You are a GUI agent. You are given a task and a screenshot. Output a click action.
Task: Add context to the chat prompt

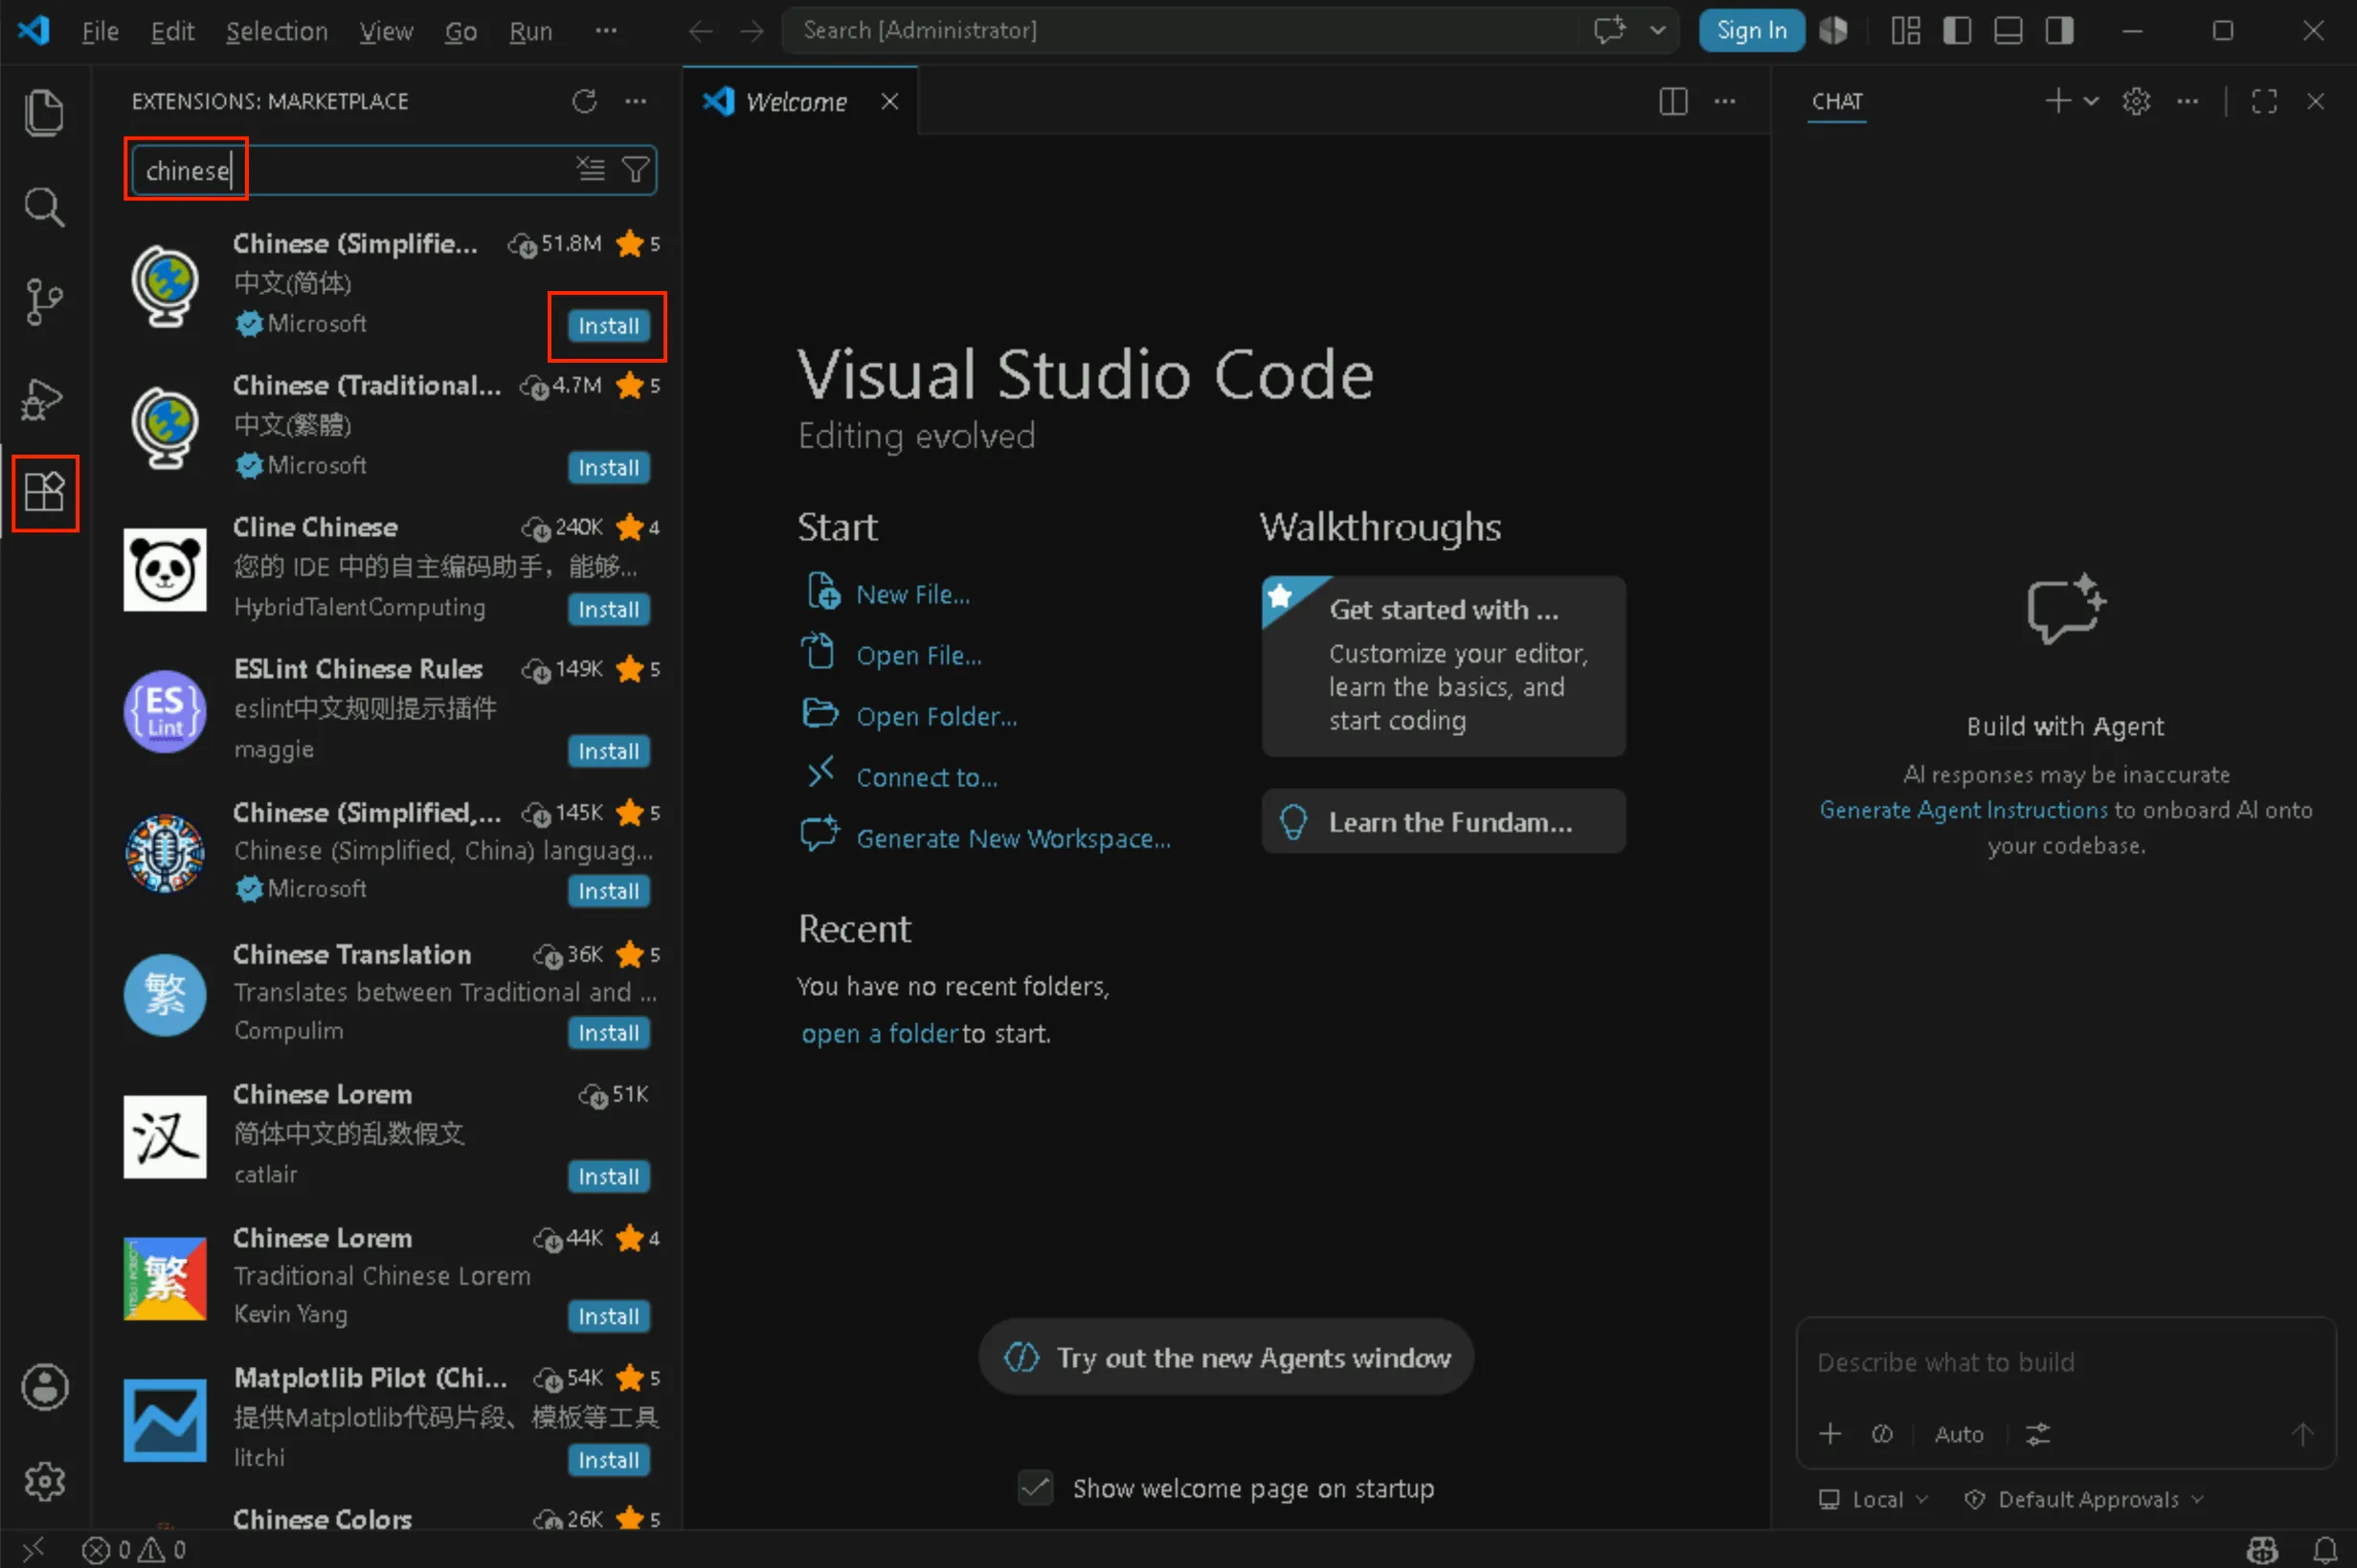point(1830,1434)
